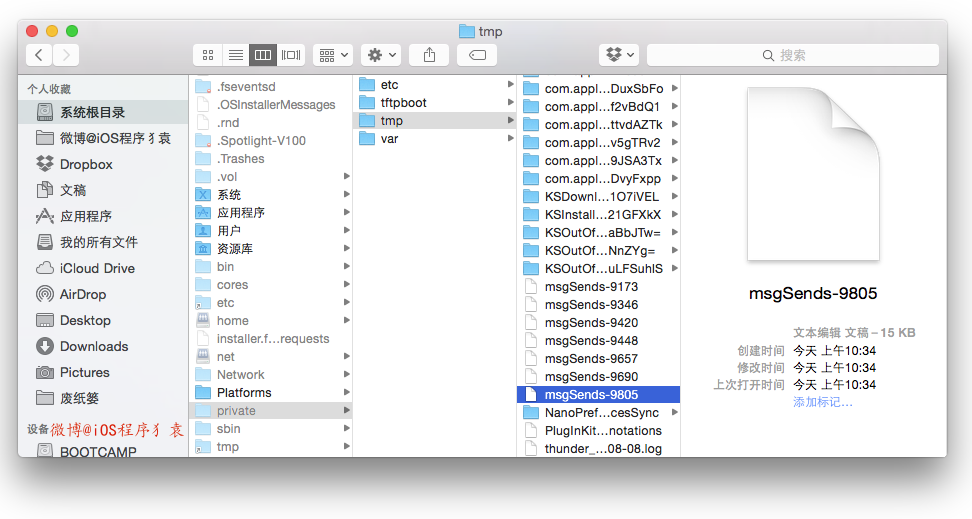Expand the Platforms folder arrow
The image size is (972, 519).
[x=347, y=393]
